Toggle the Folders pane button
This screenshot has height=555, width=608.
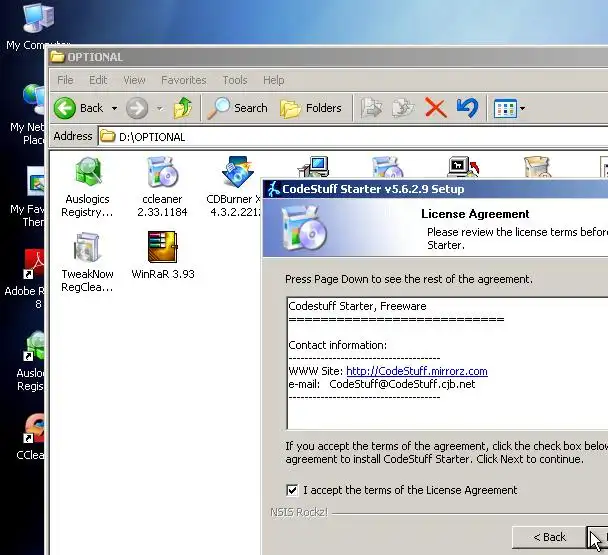[311, 108]
